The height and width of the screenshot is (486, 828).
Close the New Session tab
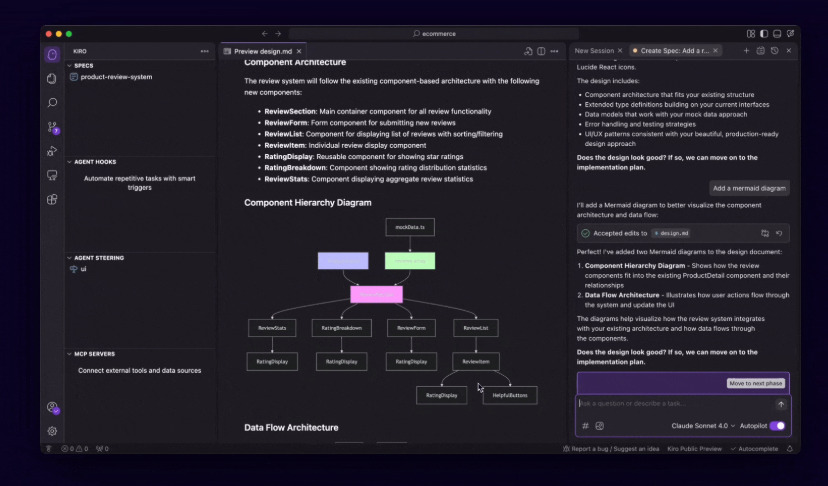point(620,51)
